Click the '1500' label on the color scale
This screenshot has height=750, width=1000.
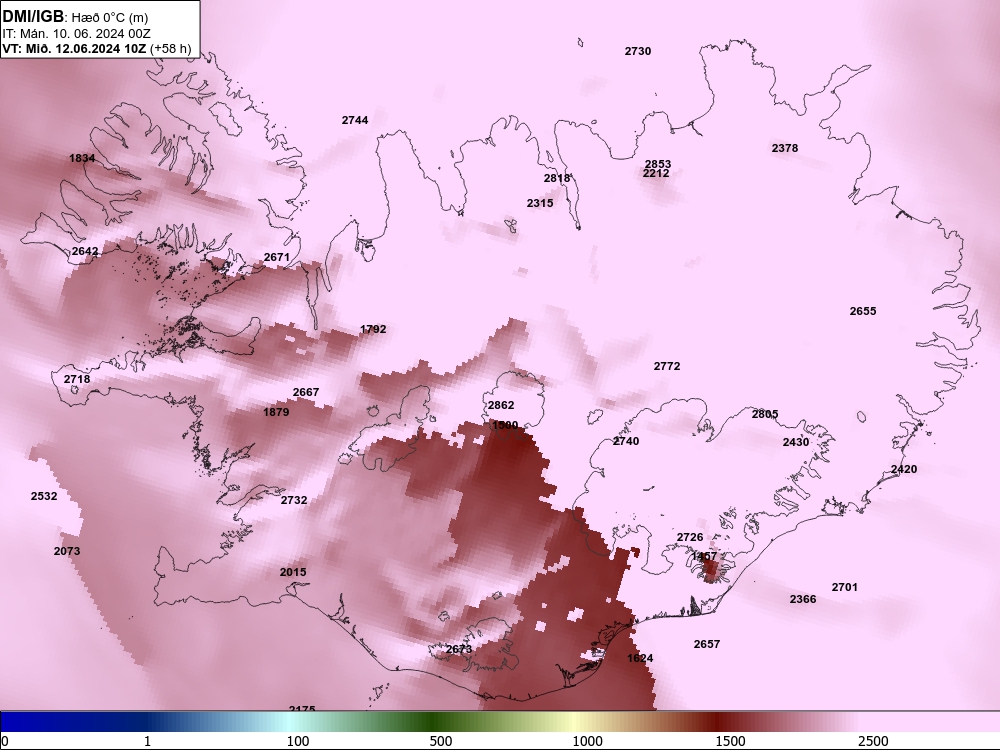(x=730, y=741)
